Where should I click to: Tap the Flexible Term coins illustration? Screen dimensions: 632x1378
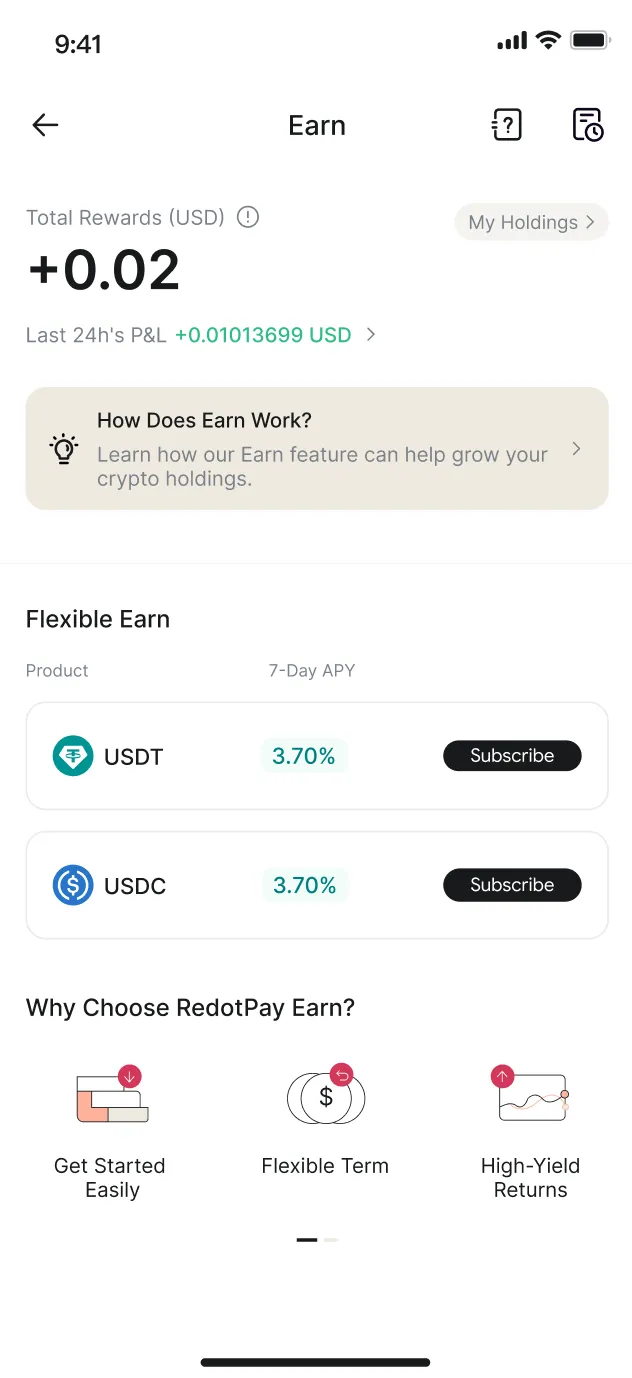click(x=325, y=1095)
